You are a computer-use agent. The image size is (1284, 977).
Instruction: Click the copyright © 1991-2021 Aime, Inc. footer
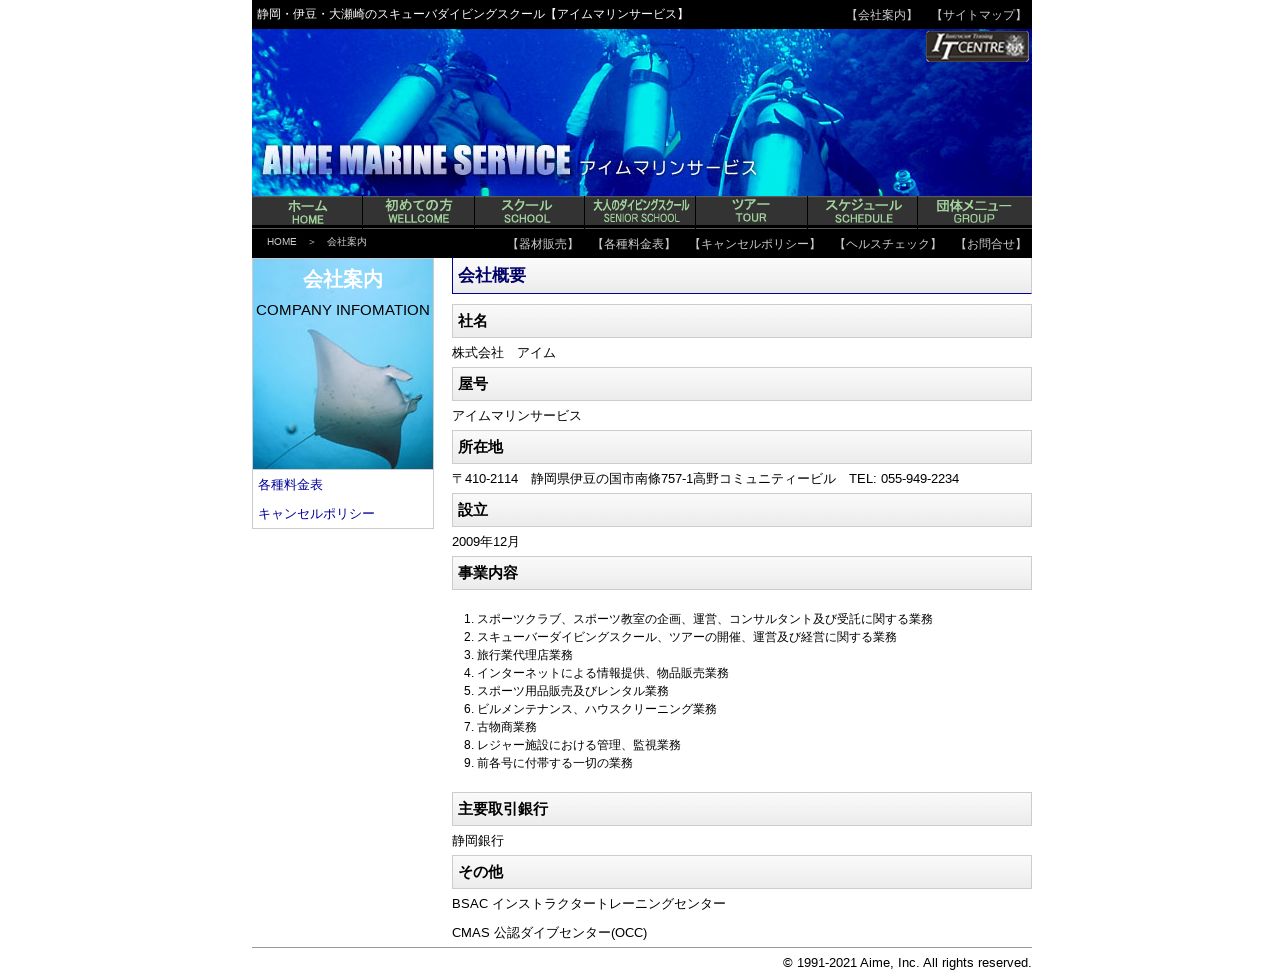point(907,963)
